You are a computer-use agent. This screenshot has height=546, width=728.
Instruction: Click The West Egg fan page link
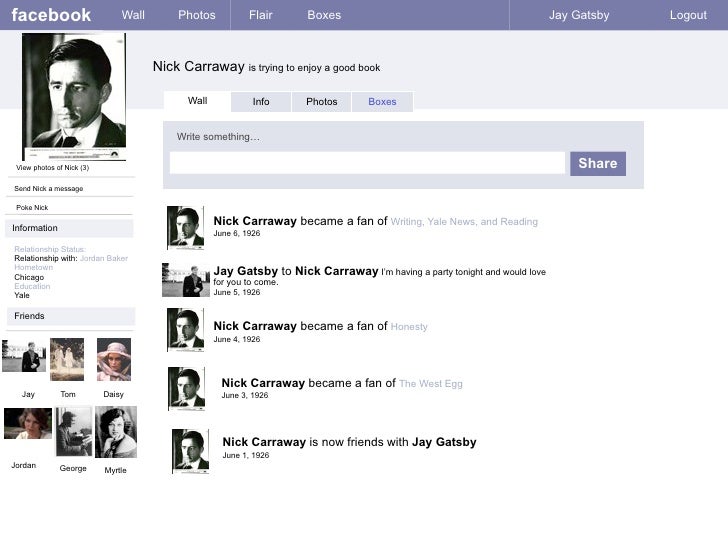point(431,384)
